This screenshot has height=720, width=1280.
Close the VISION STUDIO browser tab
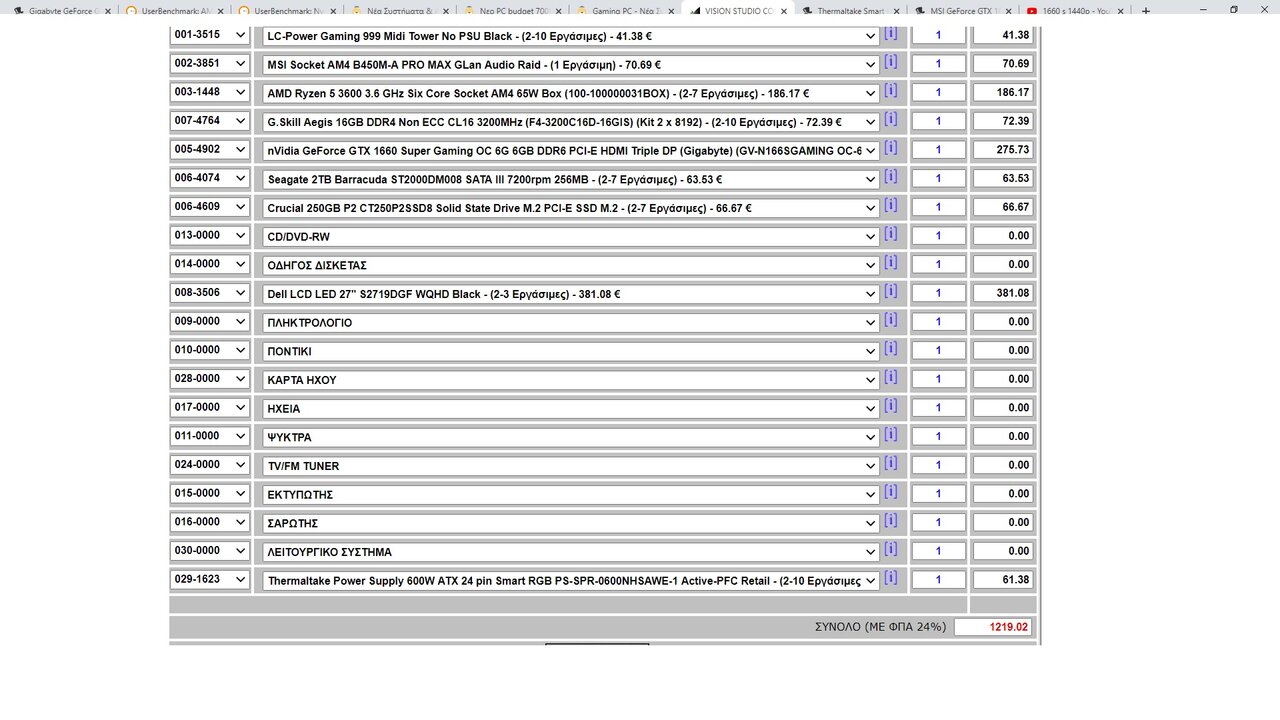(x=783, y=11)
